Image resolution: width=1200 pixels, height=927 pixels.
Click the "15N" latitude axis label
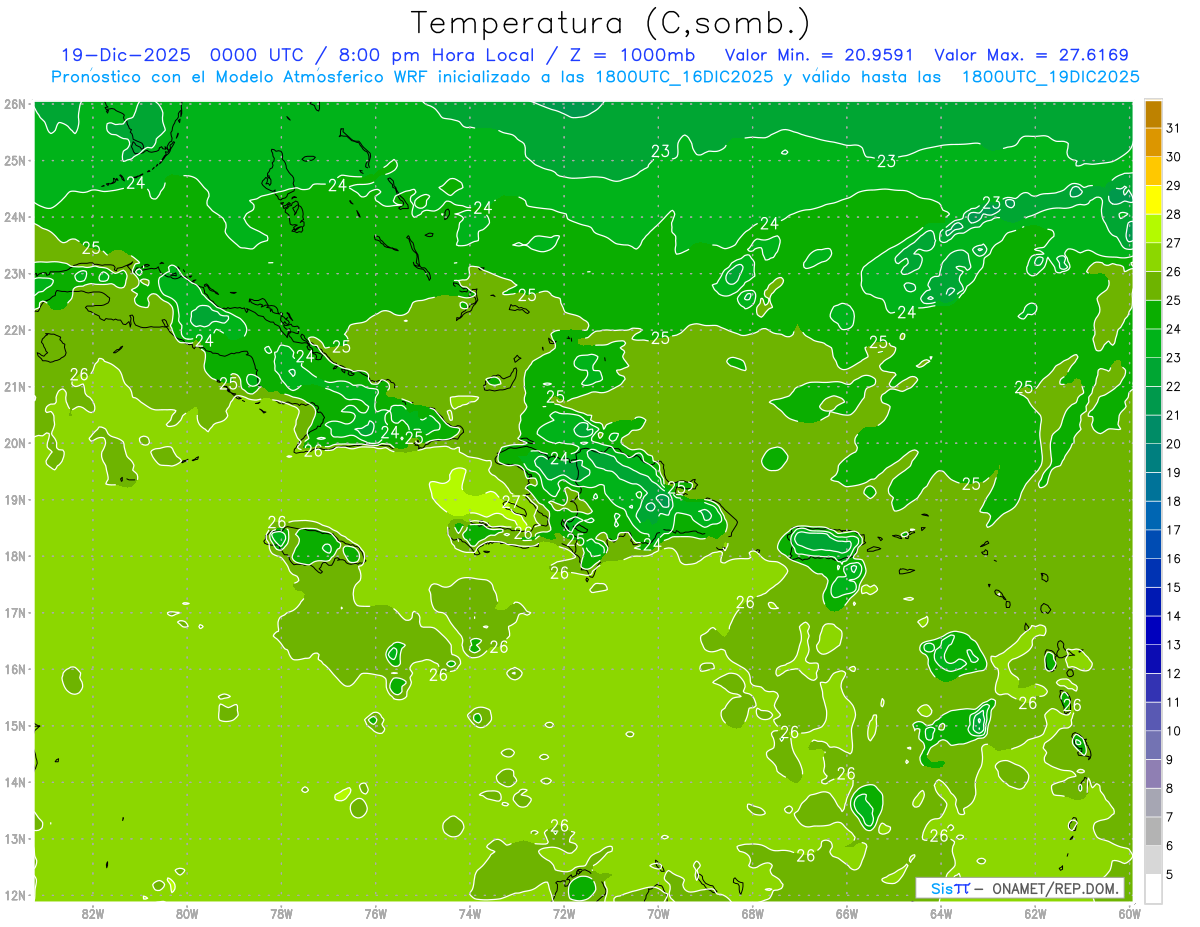click(15, 725)
